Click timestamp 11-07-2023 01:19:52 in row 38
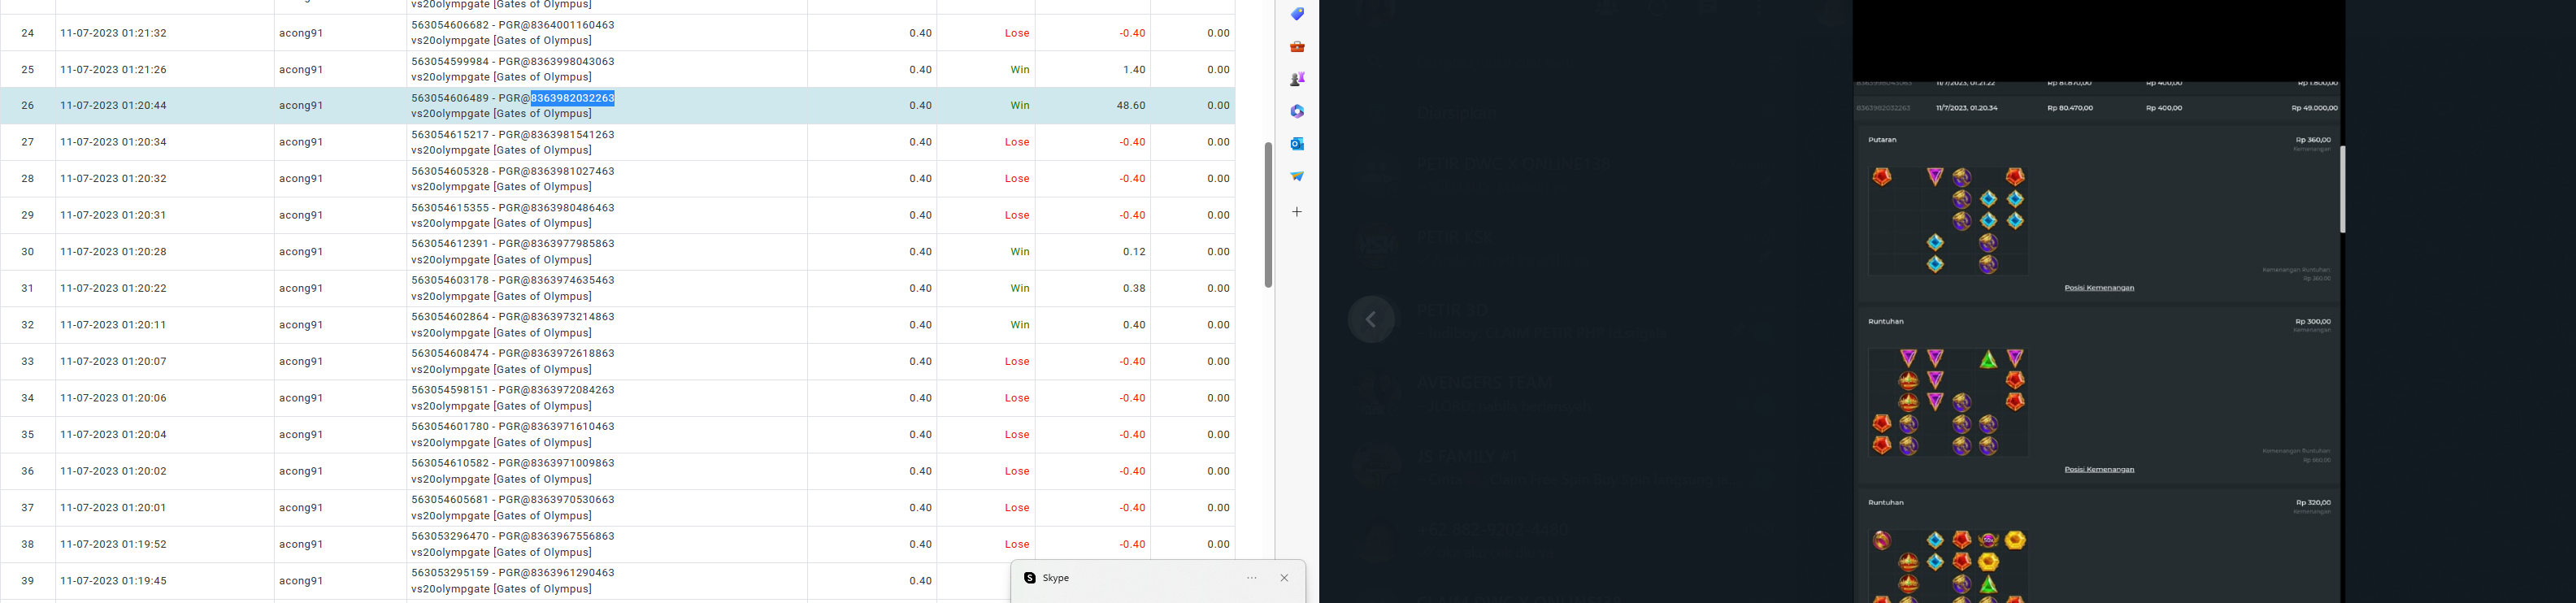 click(114, 544)
